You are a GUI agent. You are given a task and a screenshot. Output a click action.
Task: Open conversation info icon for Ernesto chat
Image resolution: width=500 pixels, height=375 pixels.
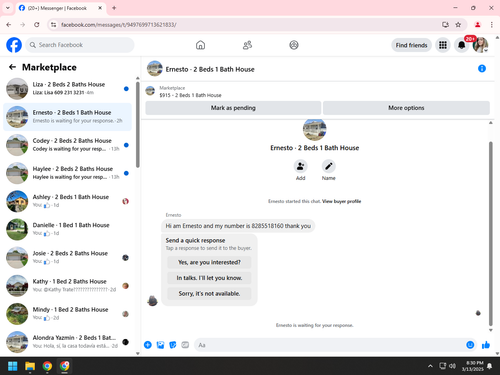click(x=482, y=69)
